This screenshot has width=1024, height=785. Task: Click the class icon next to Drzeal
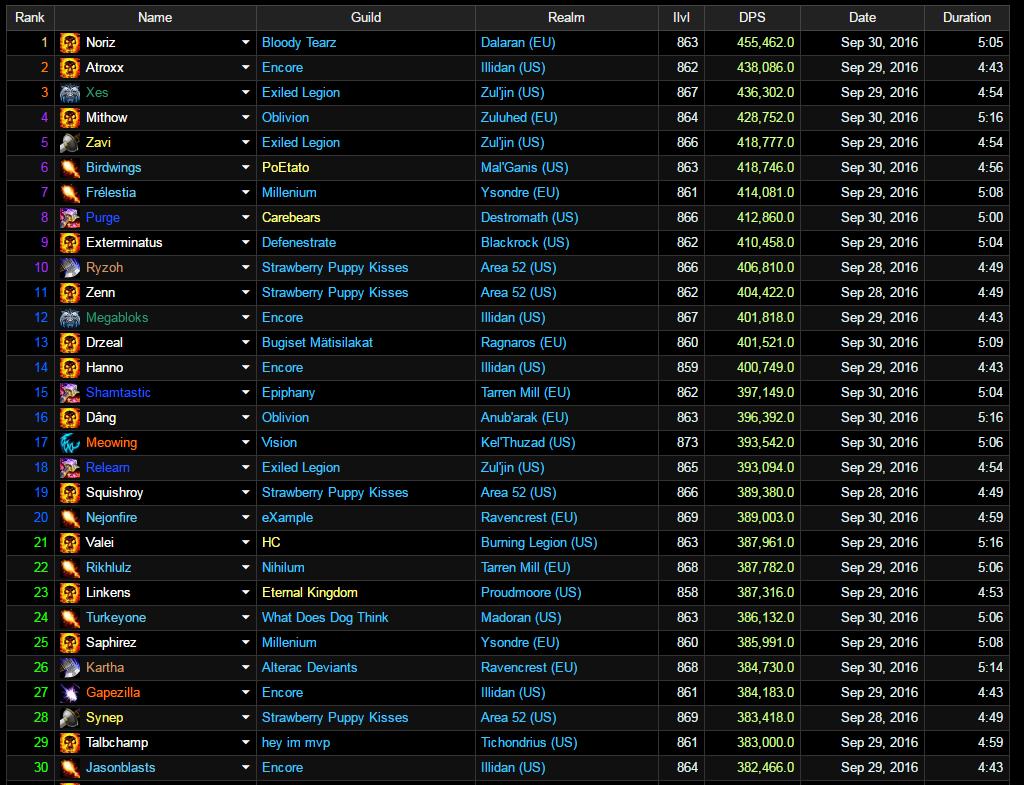[70, 343]
